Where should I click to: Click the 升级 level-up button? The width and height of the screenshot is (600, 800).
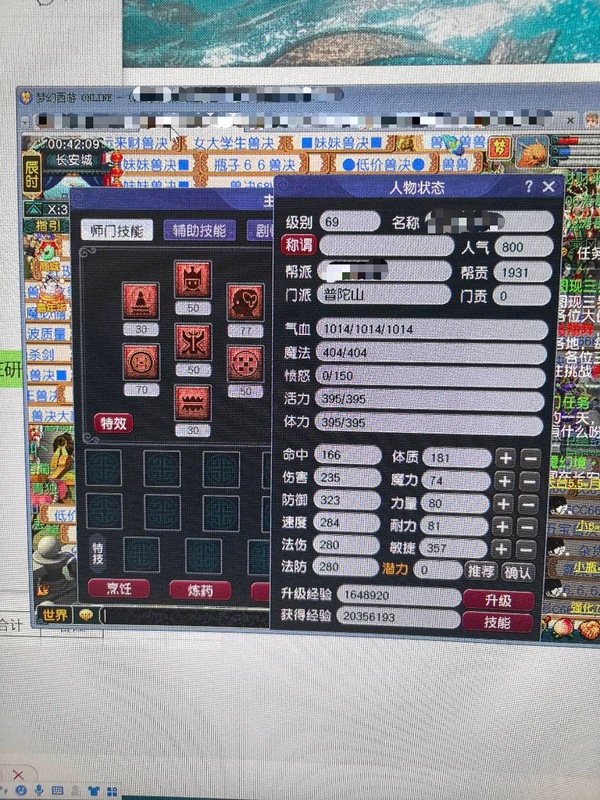pyautogui.click(x=498, y=600)
